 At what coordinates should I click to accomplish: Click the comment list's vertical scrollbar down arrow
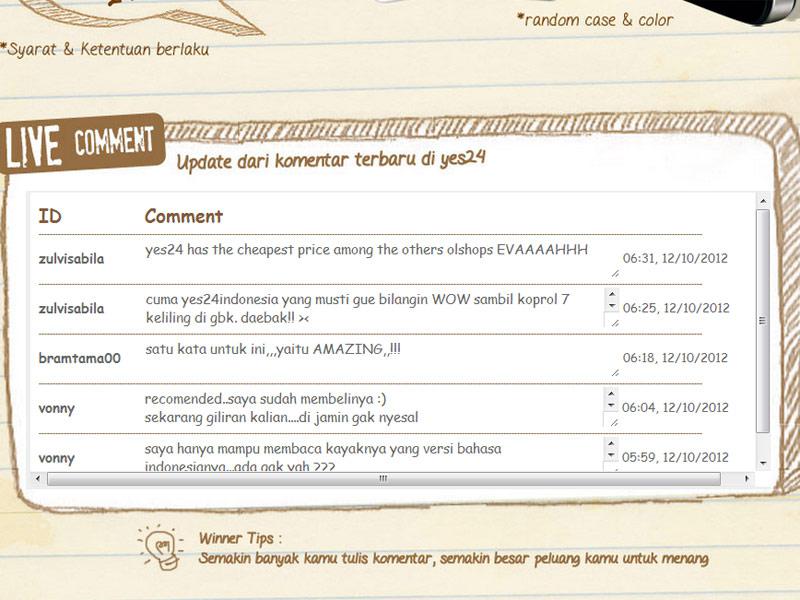point(763,464)
